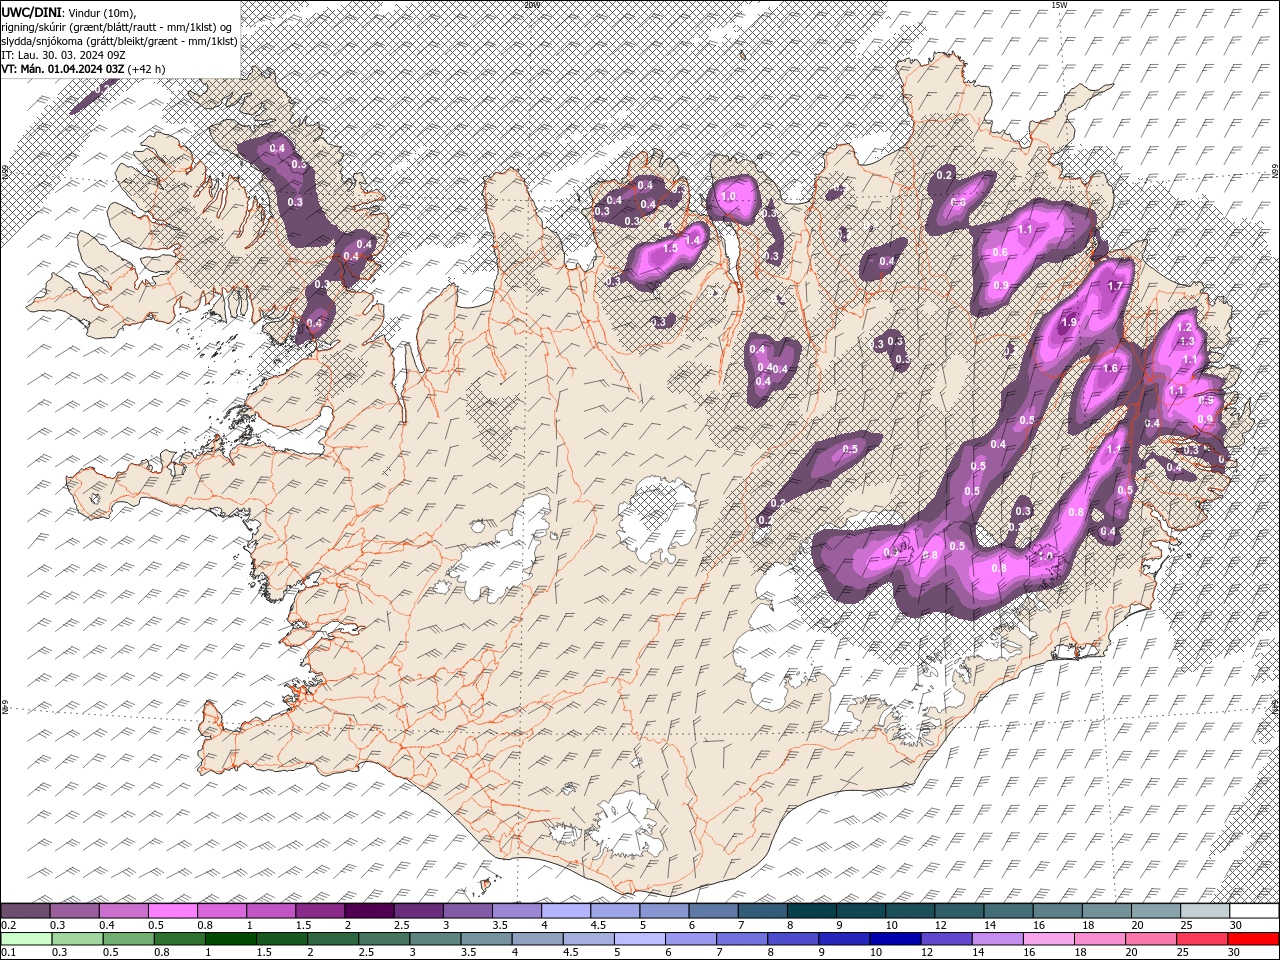1280x960 pixels.
Task: Click the rain legend swatch labeled 0.8
Action: pos(180,938)
